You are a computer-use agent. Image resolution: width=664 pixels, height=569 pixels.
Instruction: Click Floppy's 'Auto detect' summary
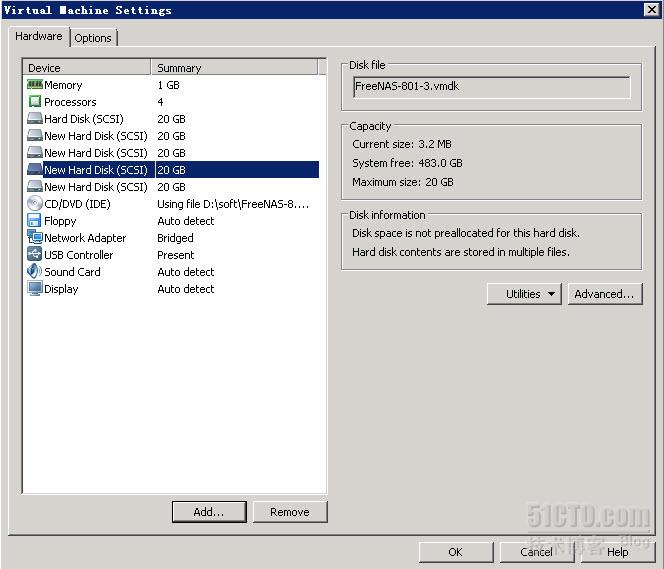coord(186,221)
